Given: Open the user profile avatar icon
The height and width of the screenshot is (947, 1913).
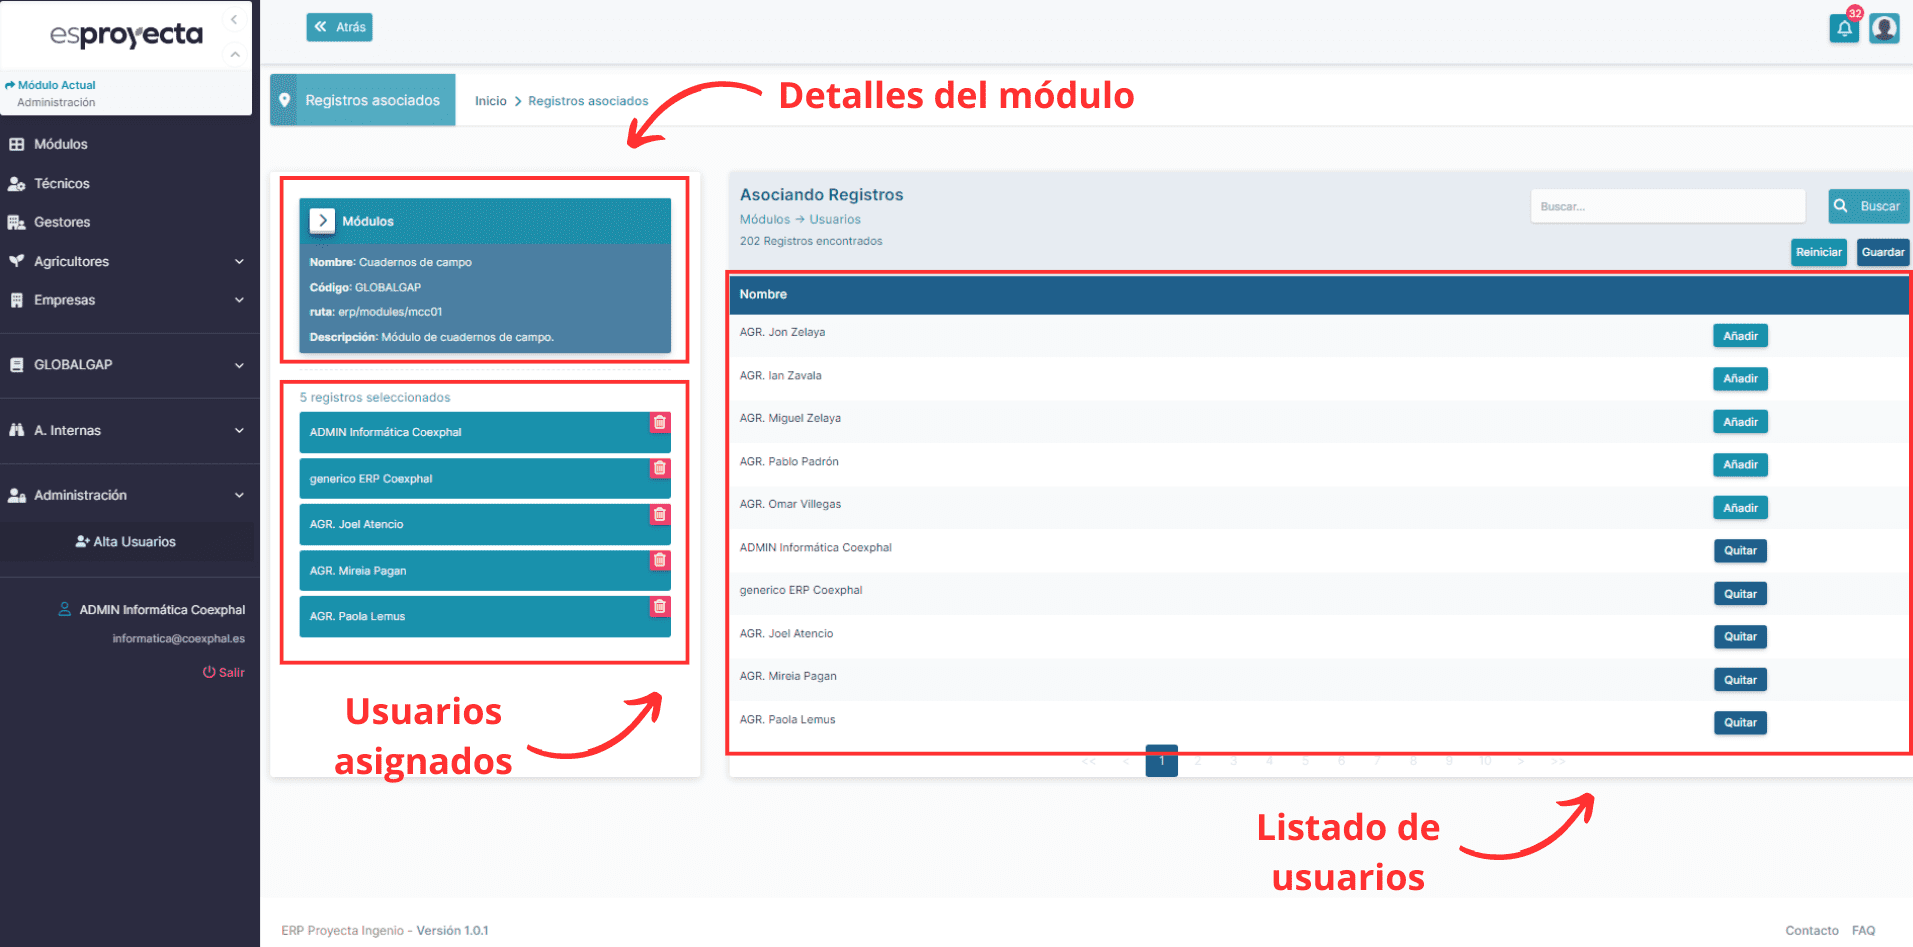Looking at the screenshot, I should point(1884,27).
